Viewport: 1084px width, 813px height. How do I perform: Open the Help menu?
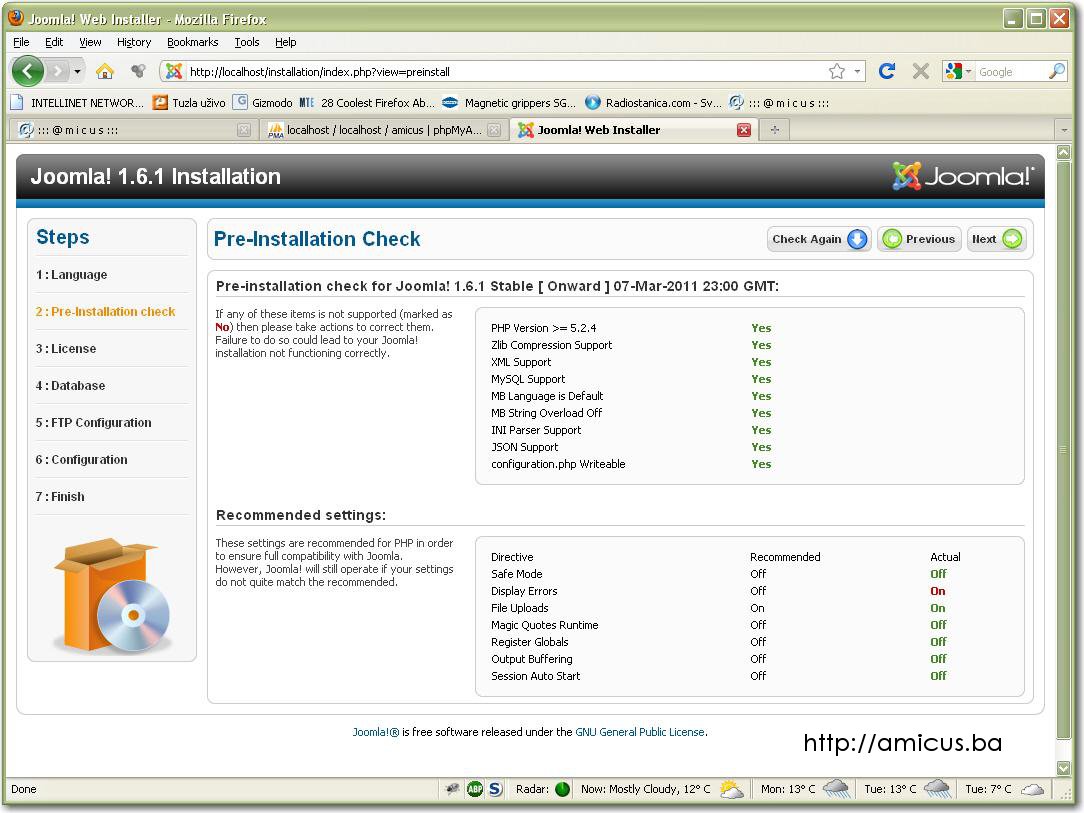pos(286,42)
